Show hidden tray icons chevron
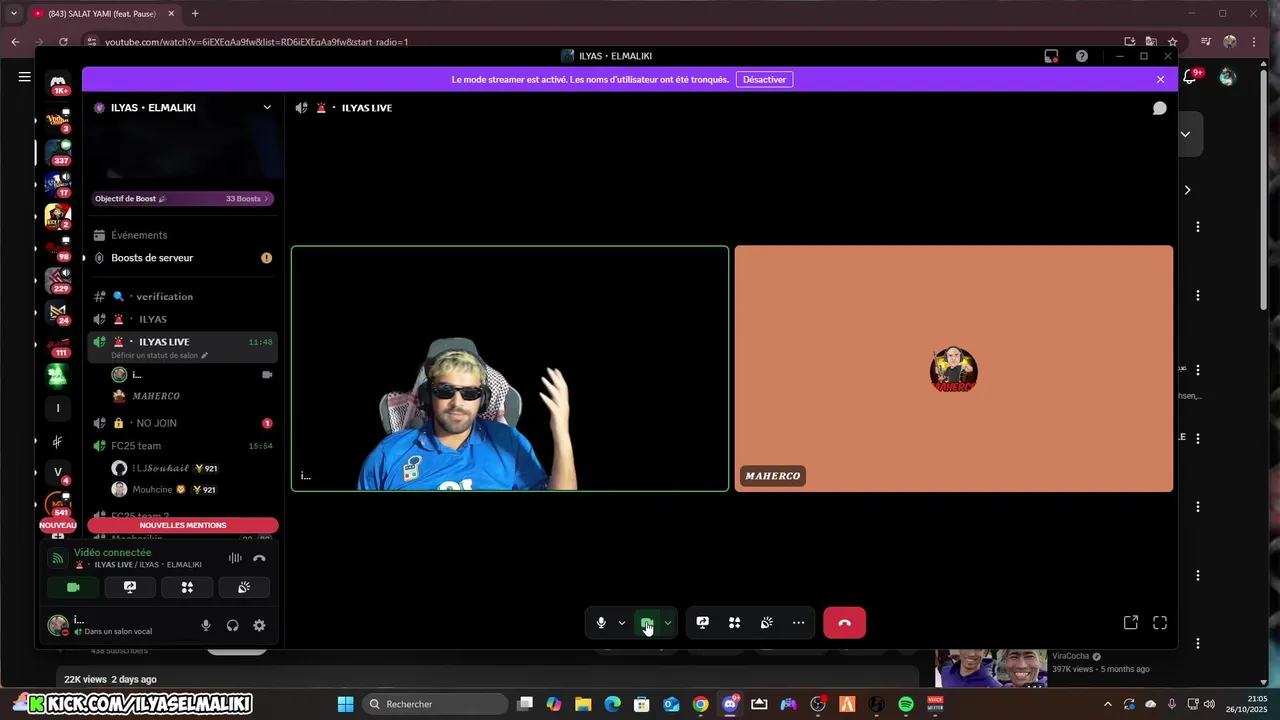Screen dimensions: 1280x720 (1107, 704)
